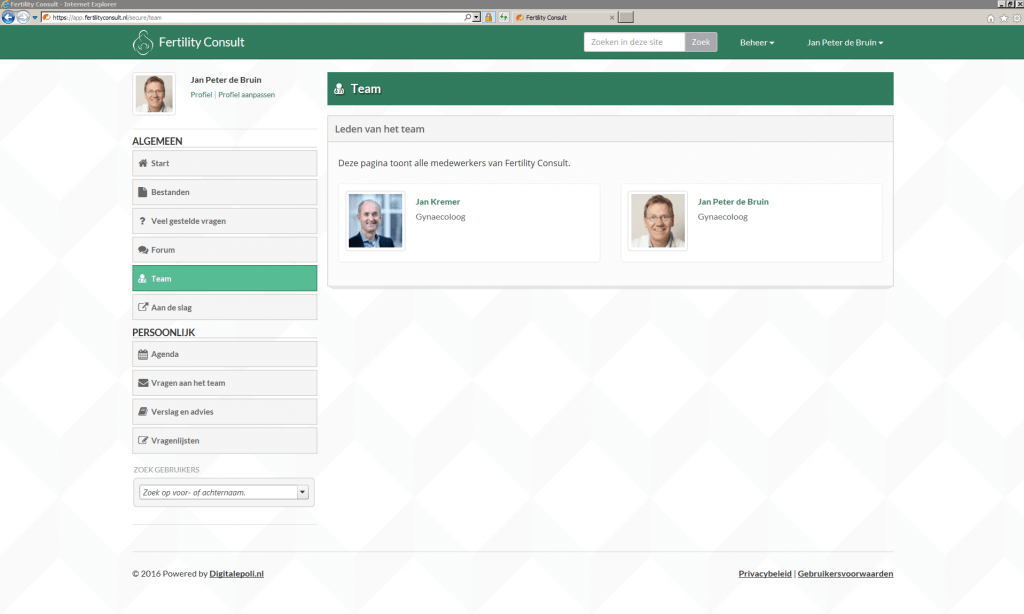The image size is (1024, 614).
Task: Open the Forum menu item
Action: (225, 250)
